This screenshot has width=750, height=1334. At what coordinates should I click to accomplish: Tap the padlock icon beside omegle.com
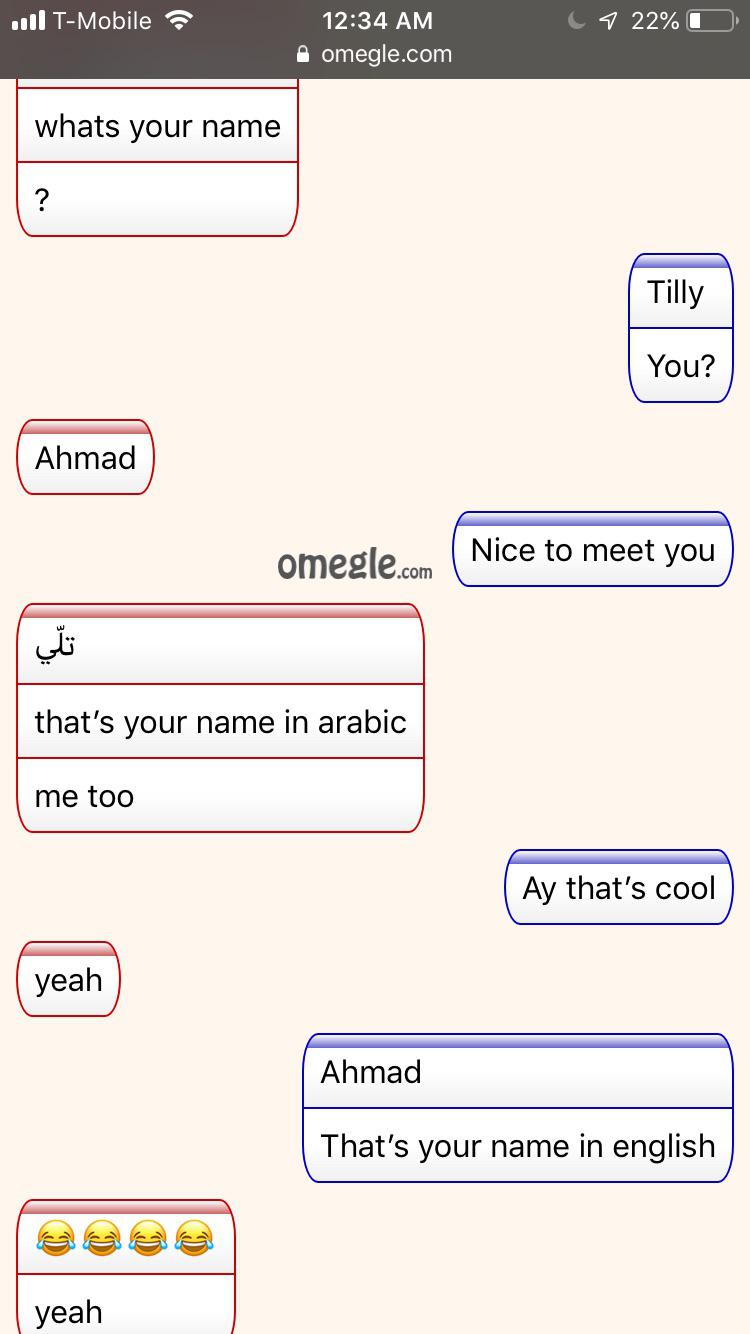304,54
